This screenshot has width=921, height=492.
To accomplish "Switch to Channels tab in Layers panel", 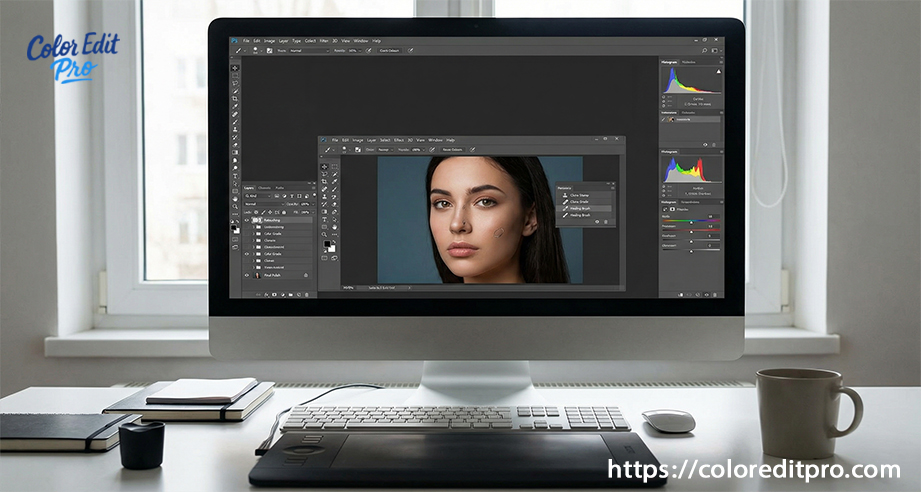I will click(x=264, y=188).
